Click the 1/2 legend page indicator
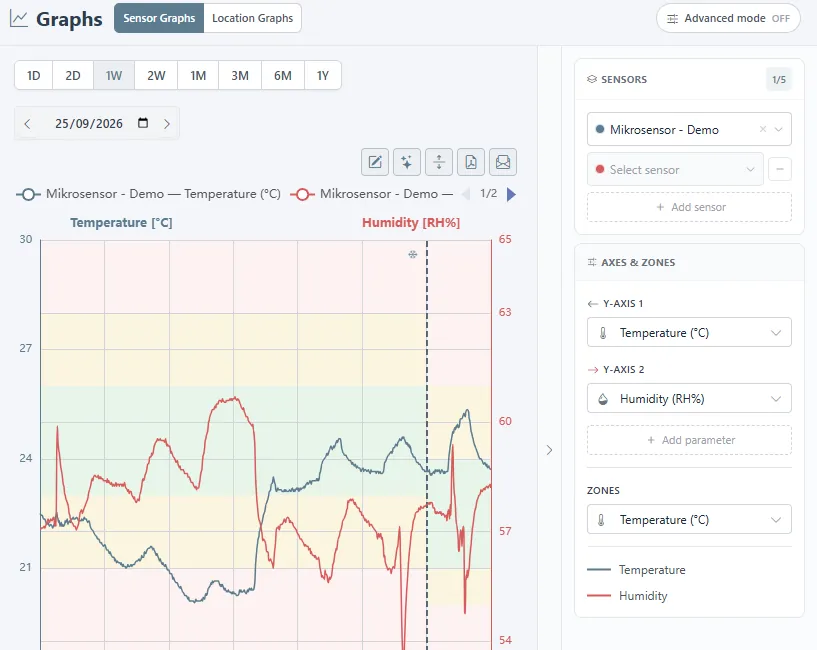This screenshot has width=817, height=650. 488,193
